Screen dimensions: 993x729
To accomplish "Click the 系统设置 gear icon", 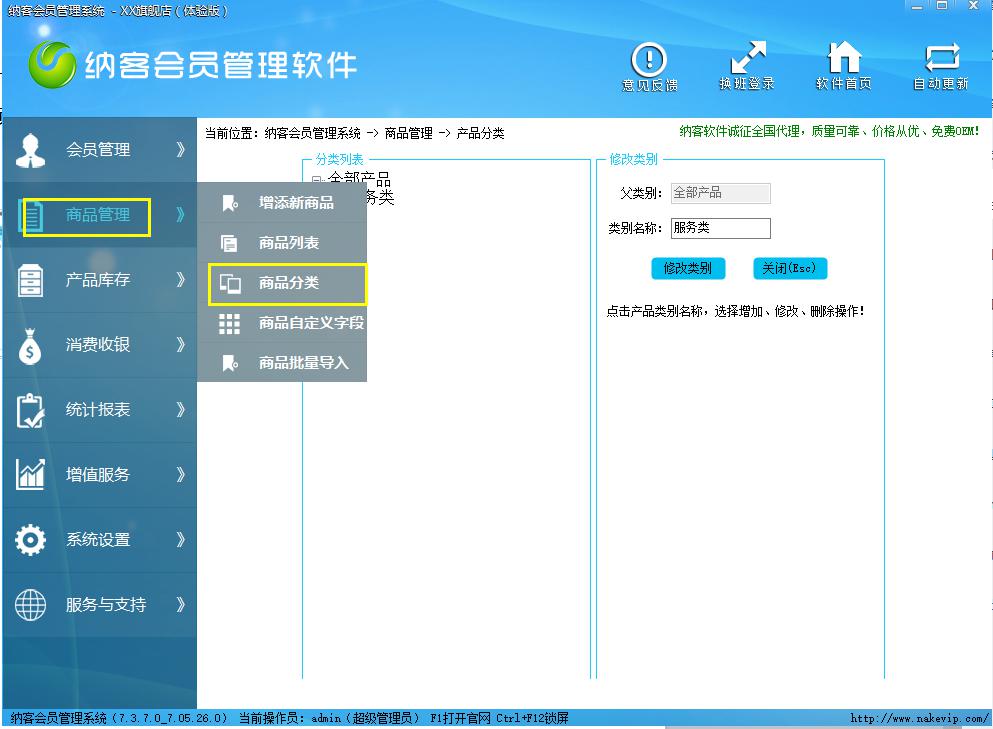I will [31, 540].
